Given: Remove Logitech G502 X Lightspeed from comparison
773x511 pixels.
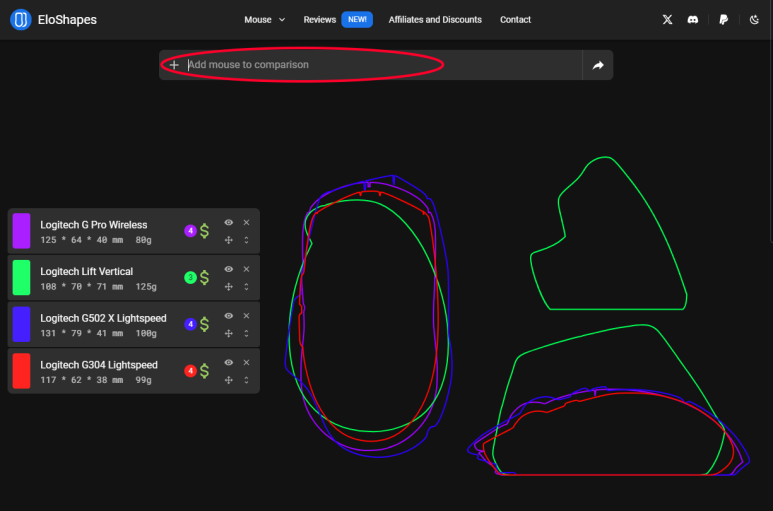Looking at the screenshot, I should click(x=246, y=316).
